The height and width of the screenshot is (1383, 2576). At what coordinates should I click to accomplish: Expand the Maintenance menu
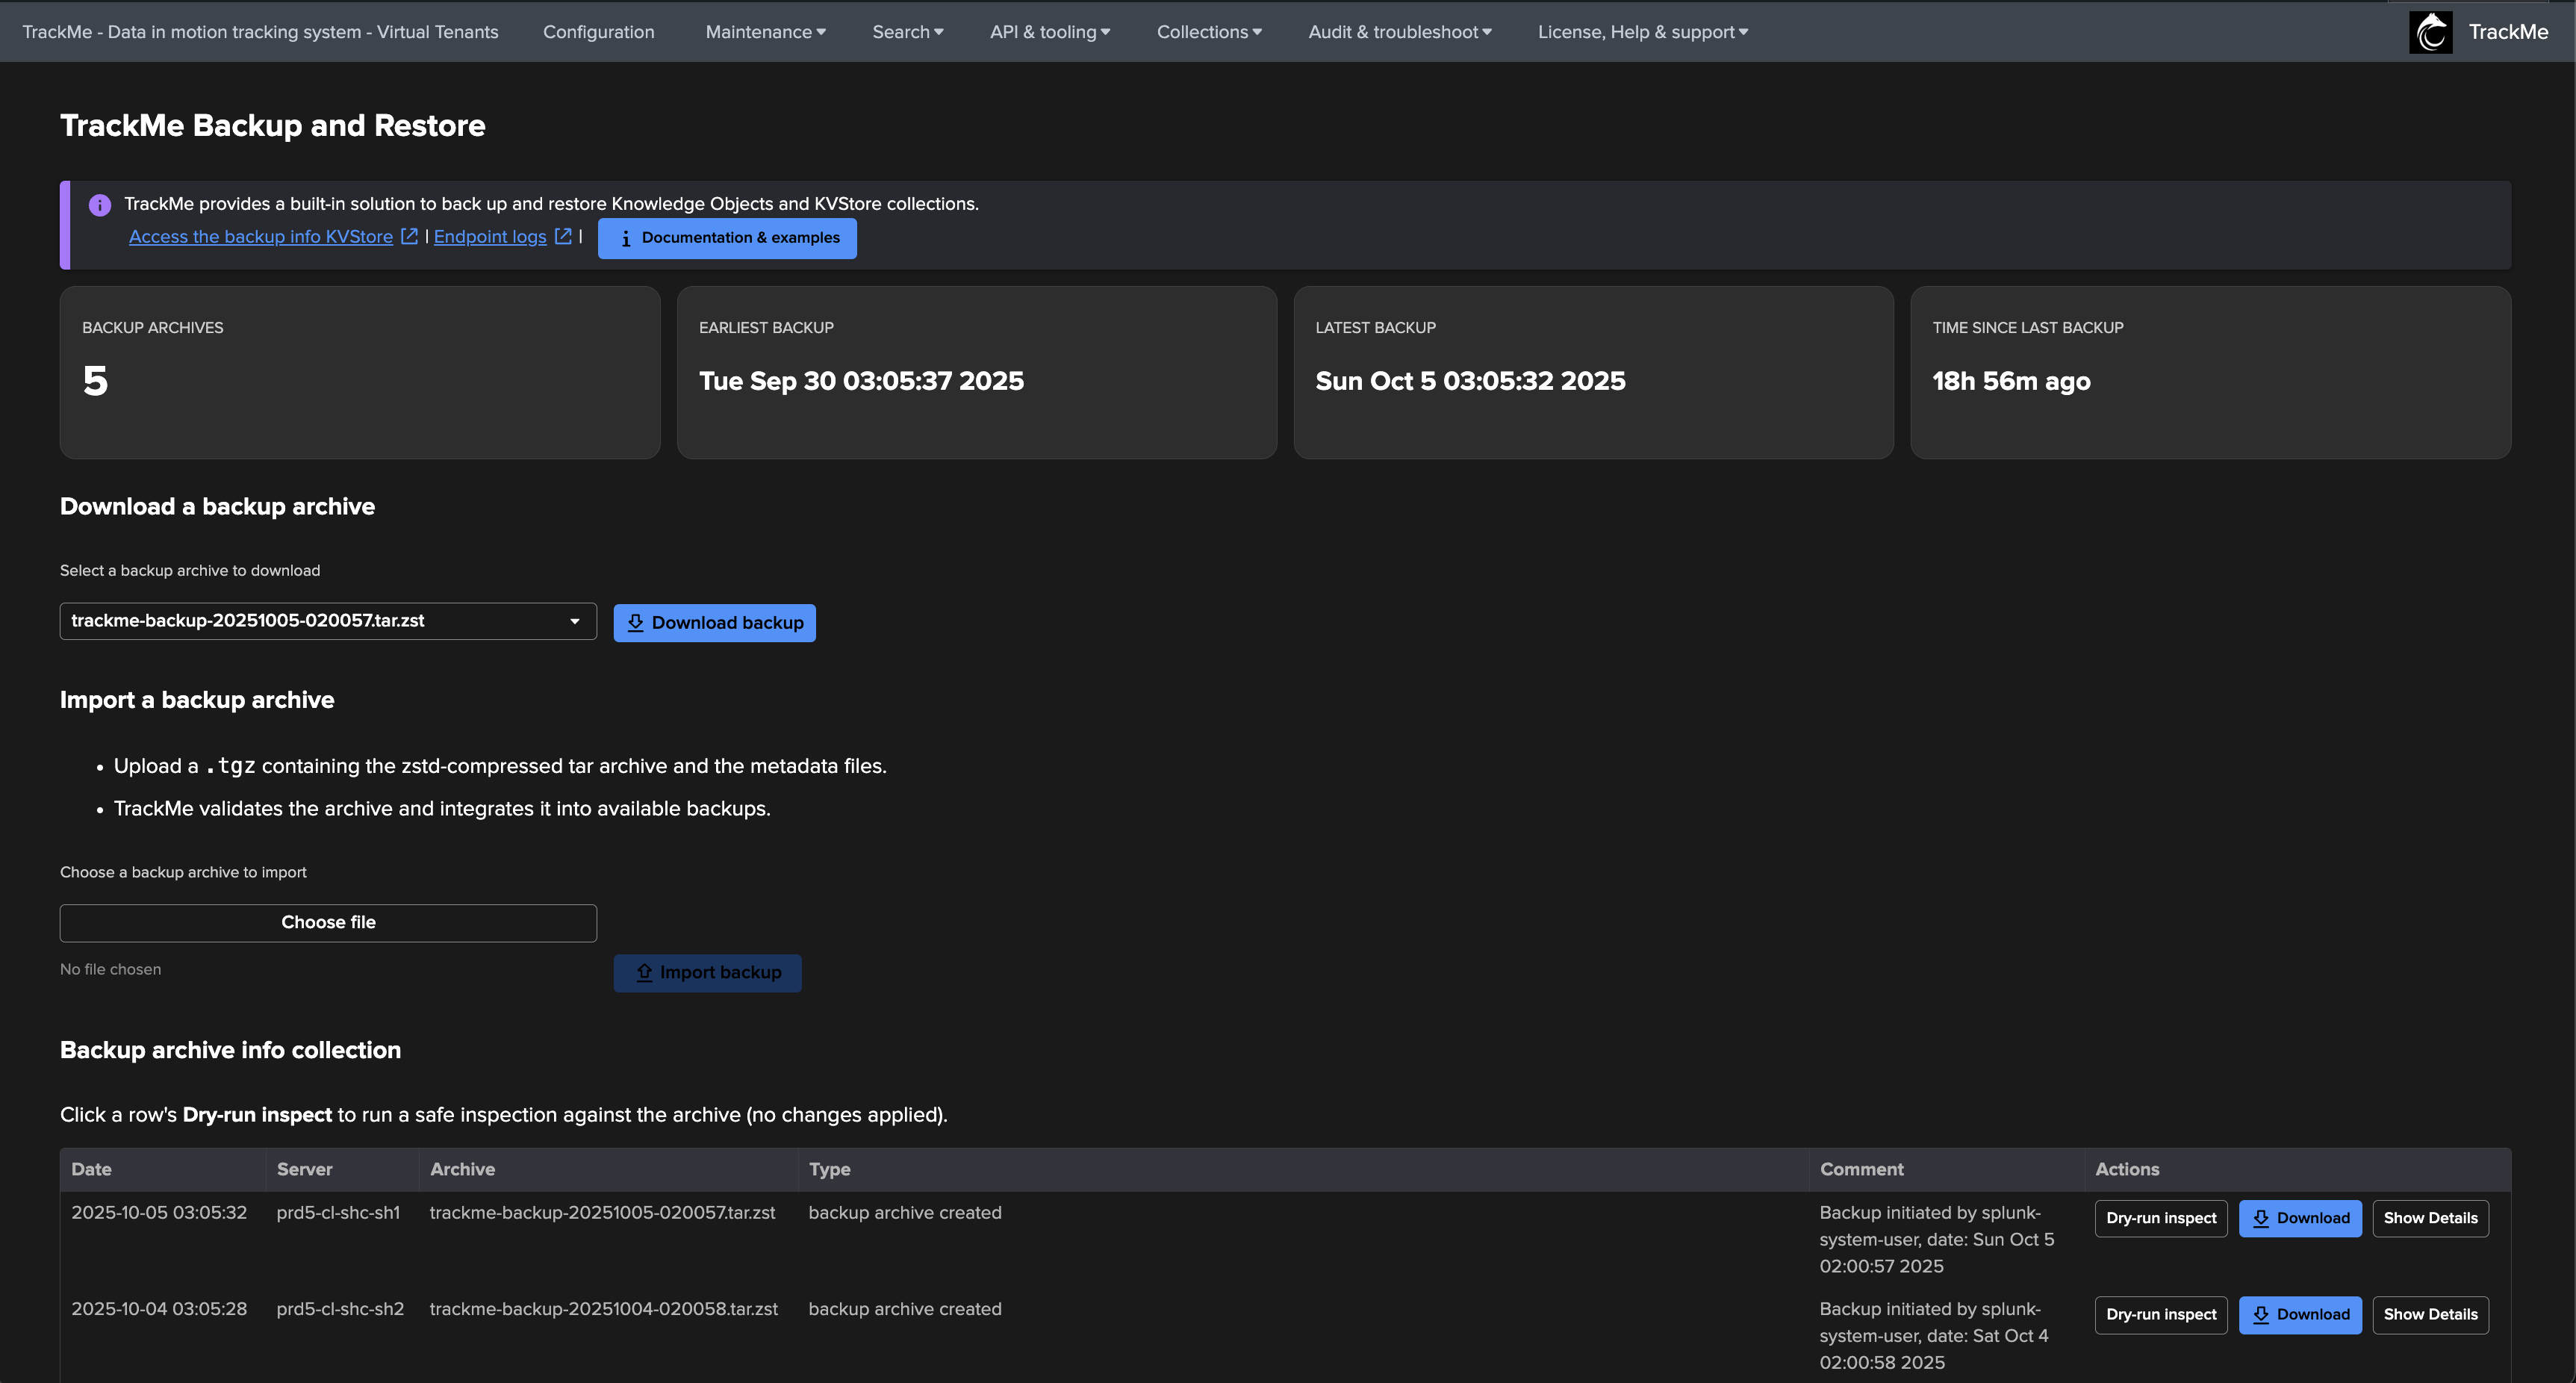tap(765, 32)
